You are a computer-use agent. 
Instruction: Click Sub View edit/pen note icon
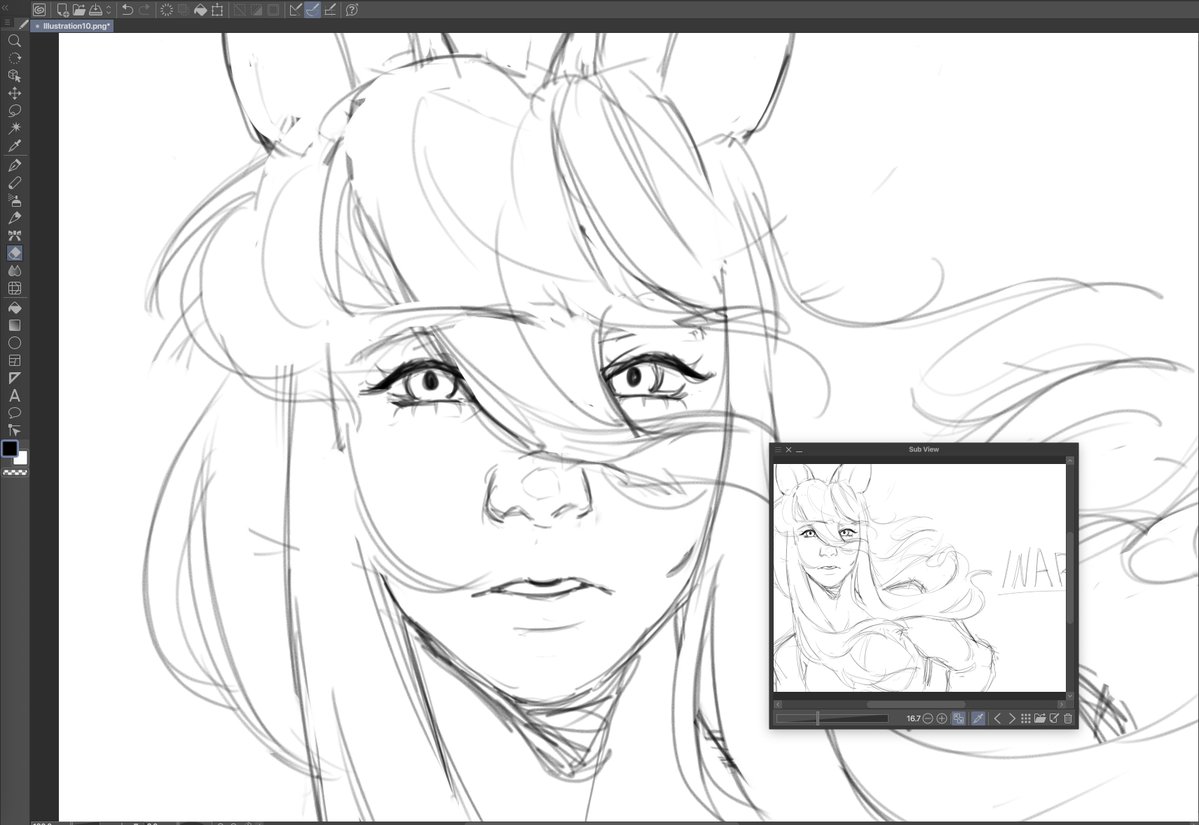[1054, 719]
